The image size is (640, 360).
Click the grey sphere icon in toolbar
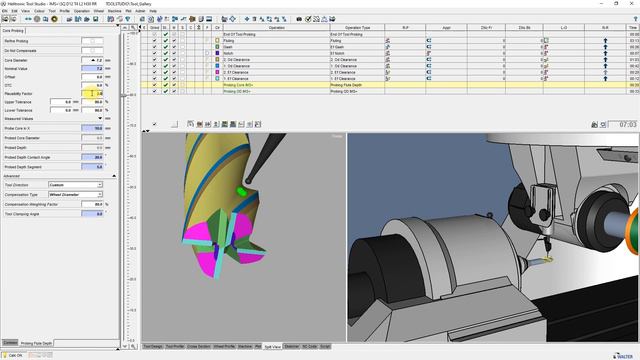point(37,19)
